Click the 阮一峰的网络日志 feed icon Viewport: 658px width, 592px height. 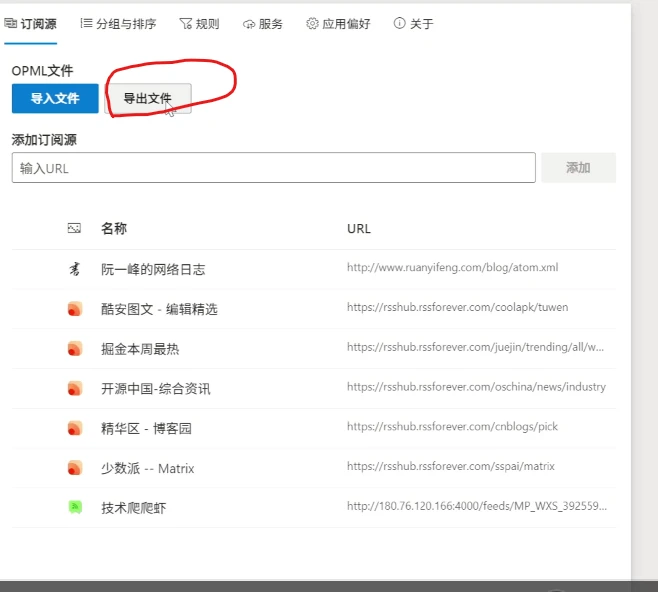click(x=74, y=269)
